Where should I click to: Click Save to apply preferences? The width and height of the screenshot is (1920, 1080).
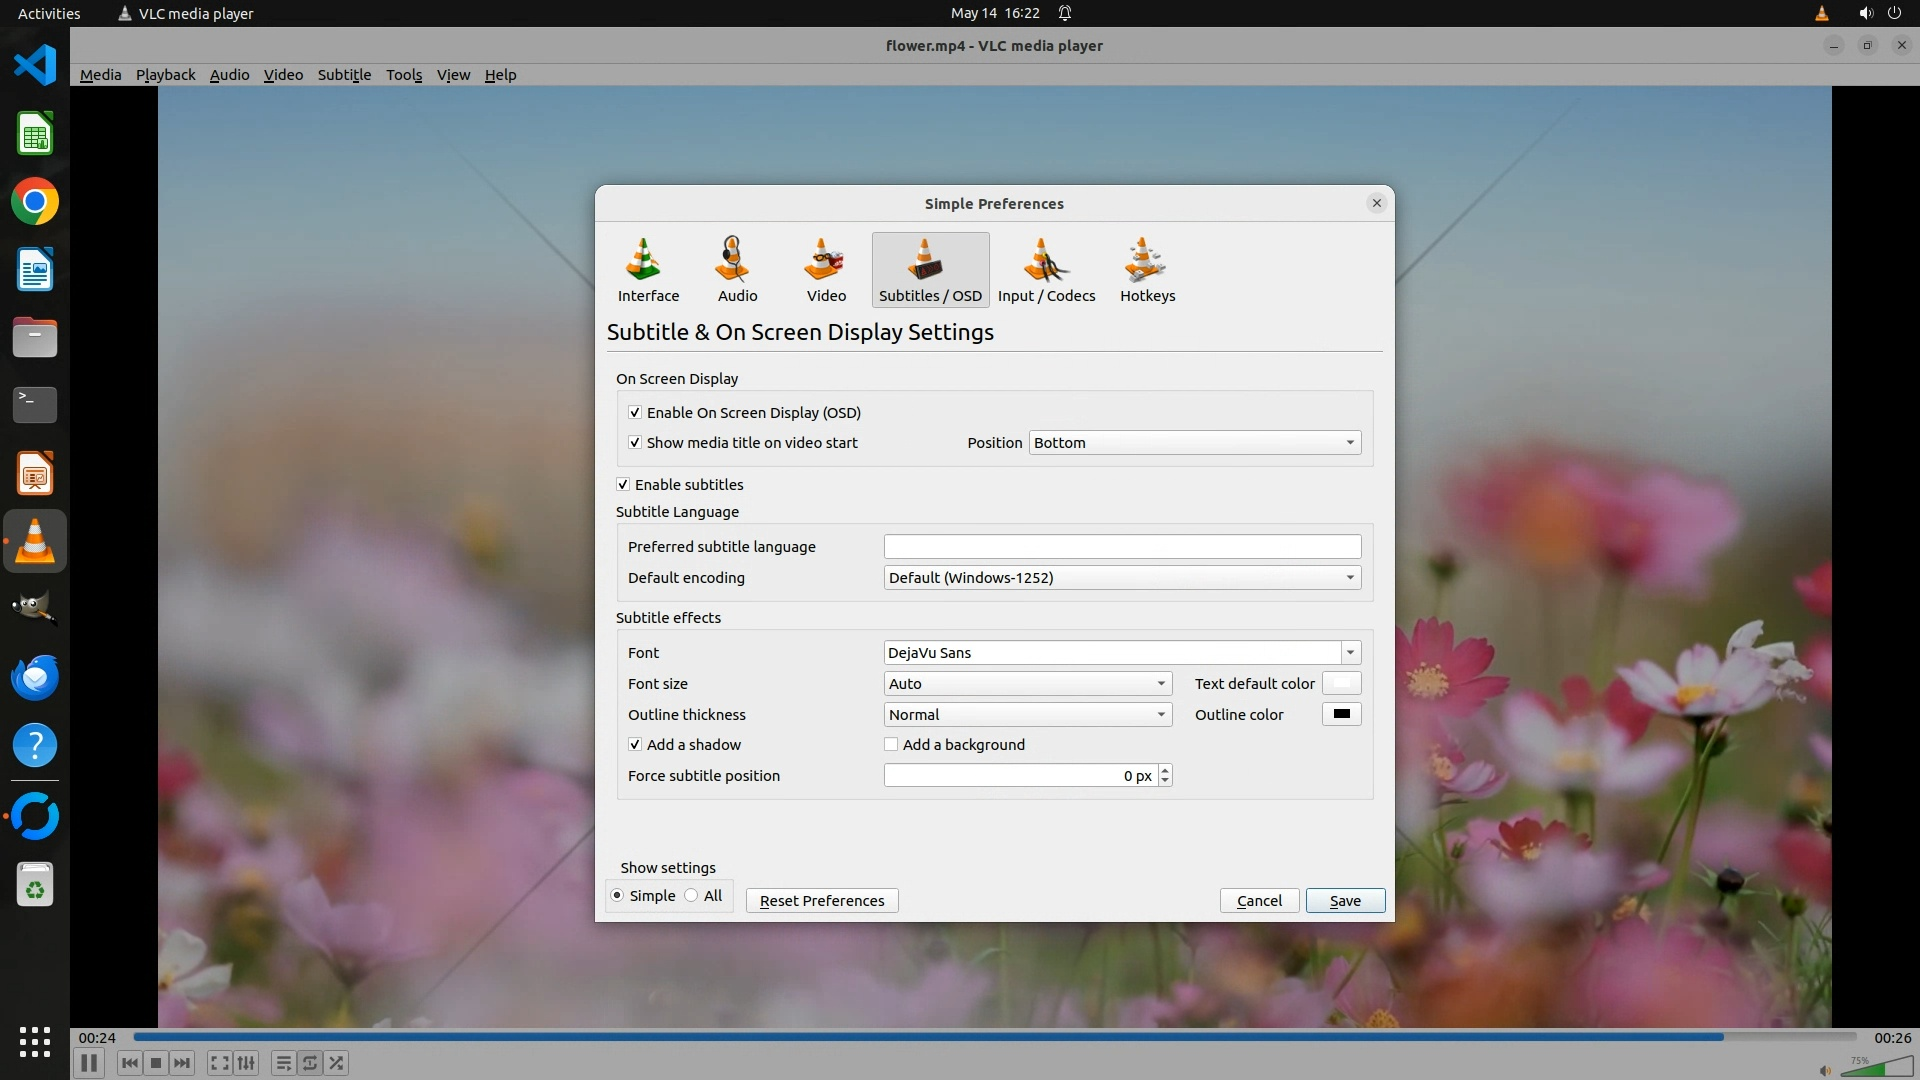pos(1344,900)
